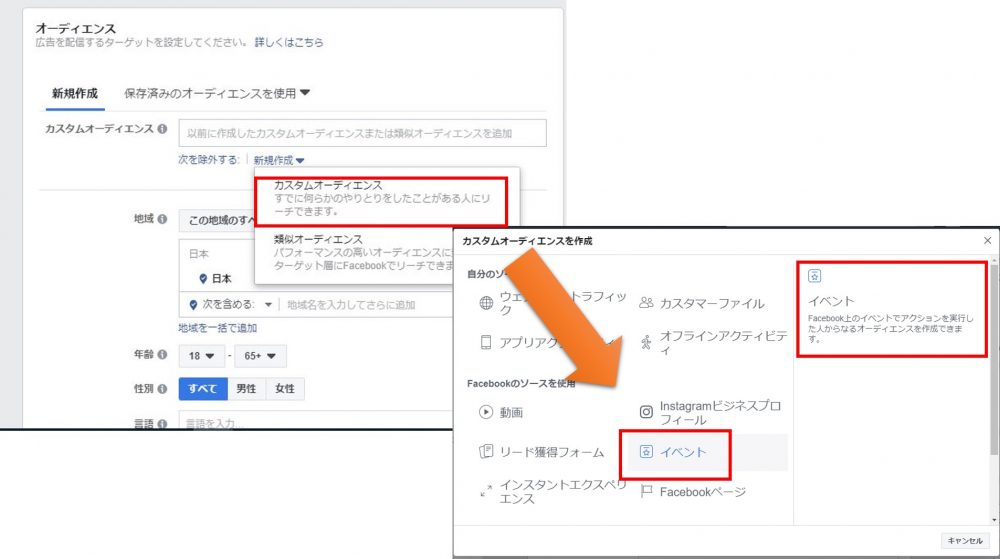Image resolution: width=1000 pixels, height=559 pixels.
Task: Click the 次を除外する link
Action: coord(209,160)
